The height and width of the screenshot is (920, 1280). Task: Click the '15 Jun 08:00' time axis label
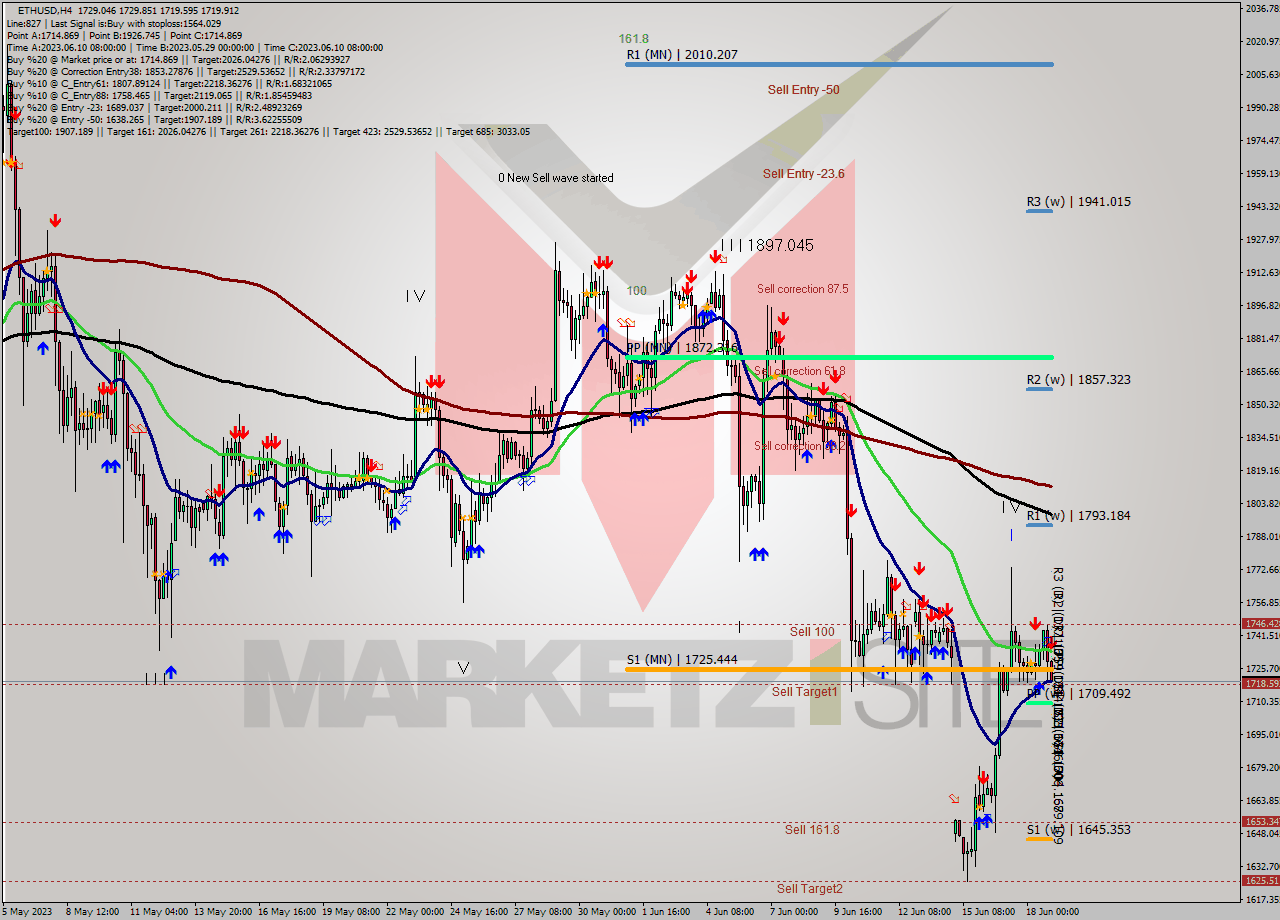[990, 912]
